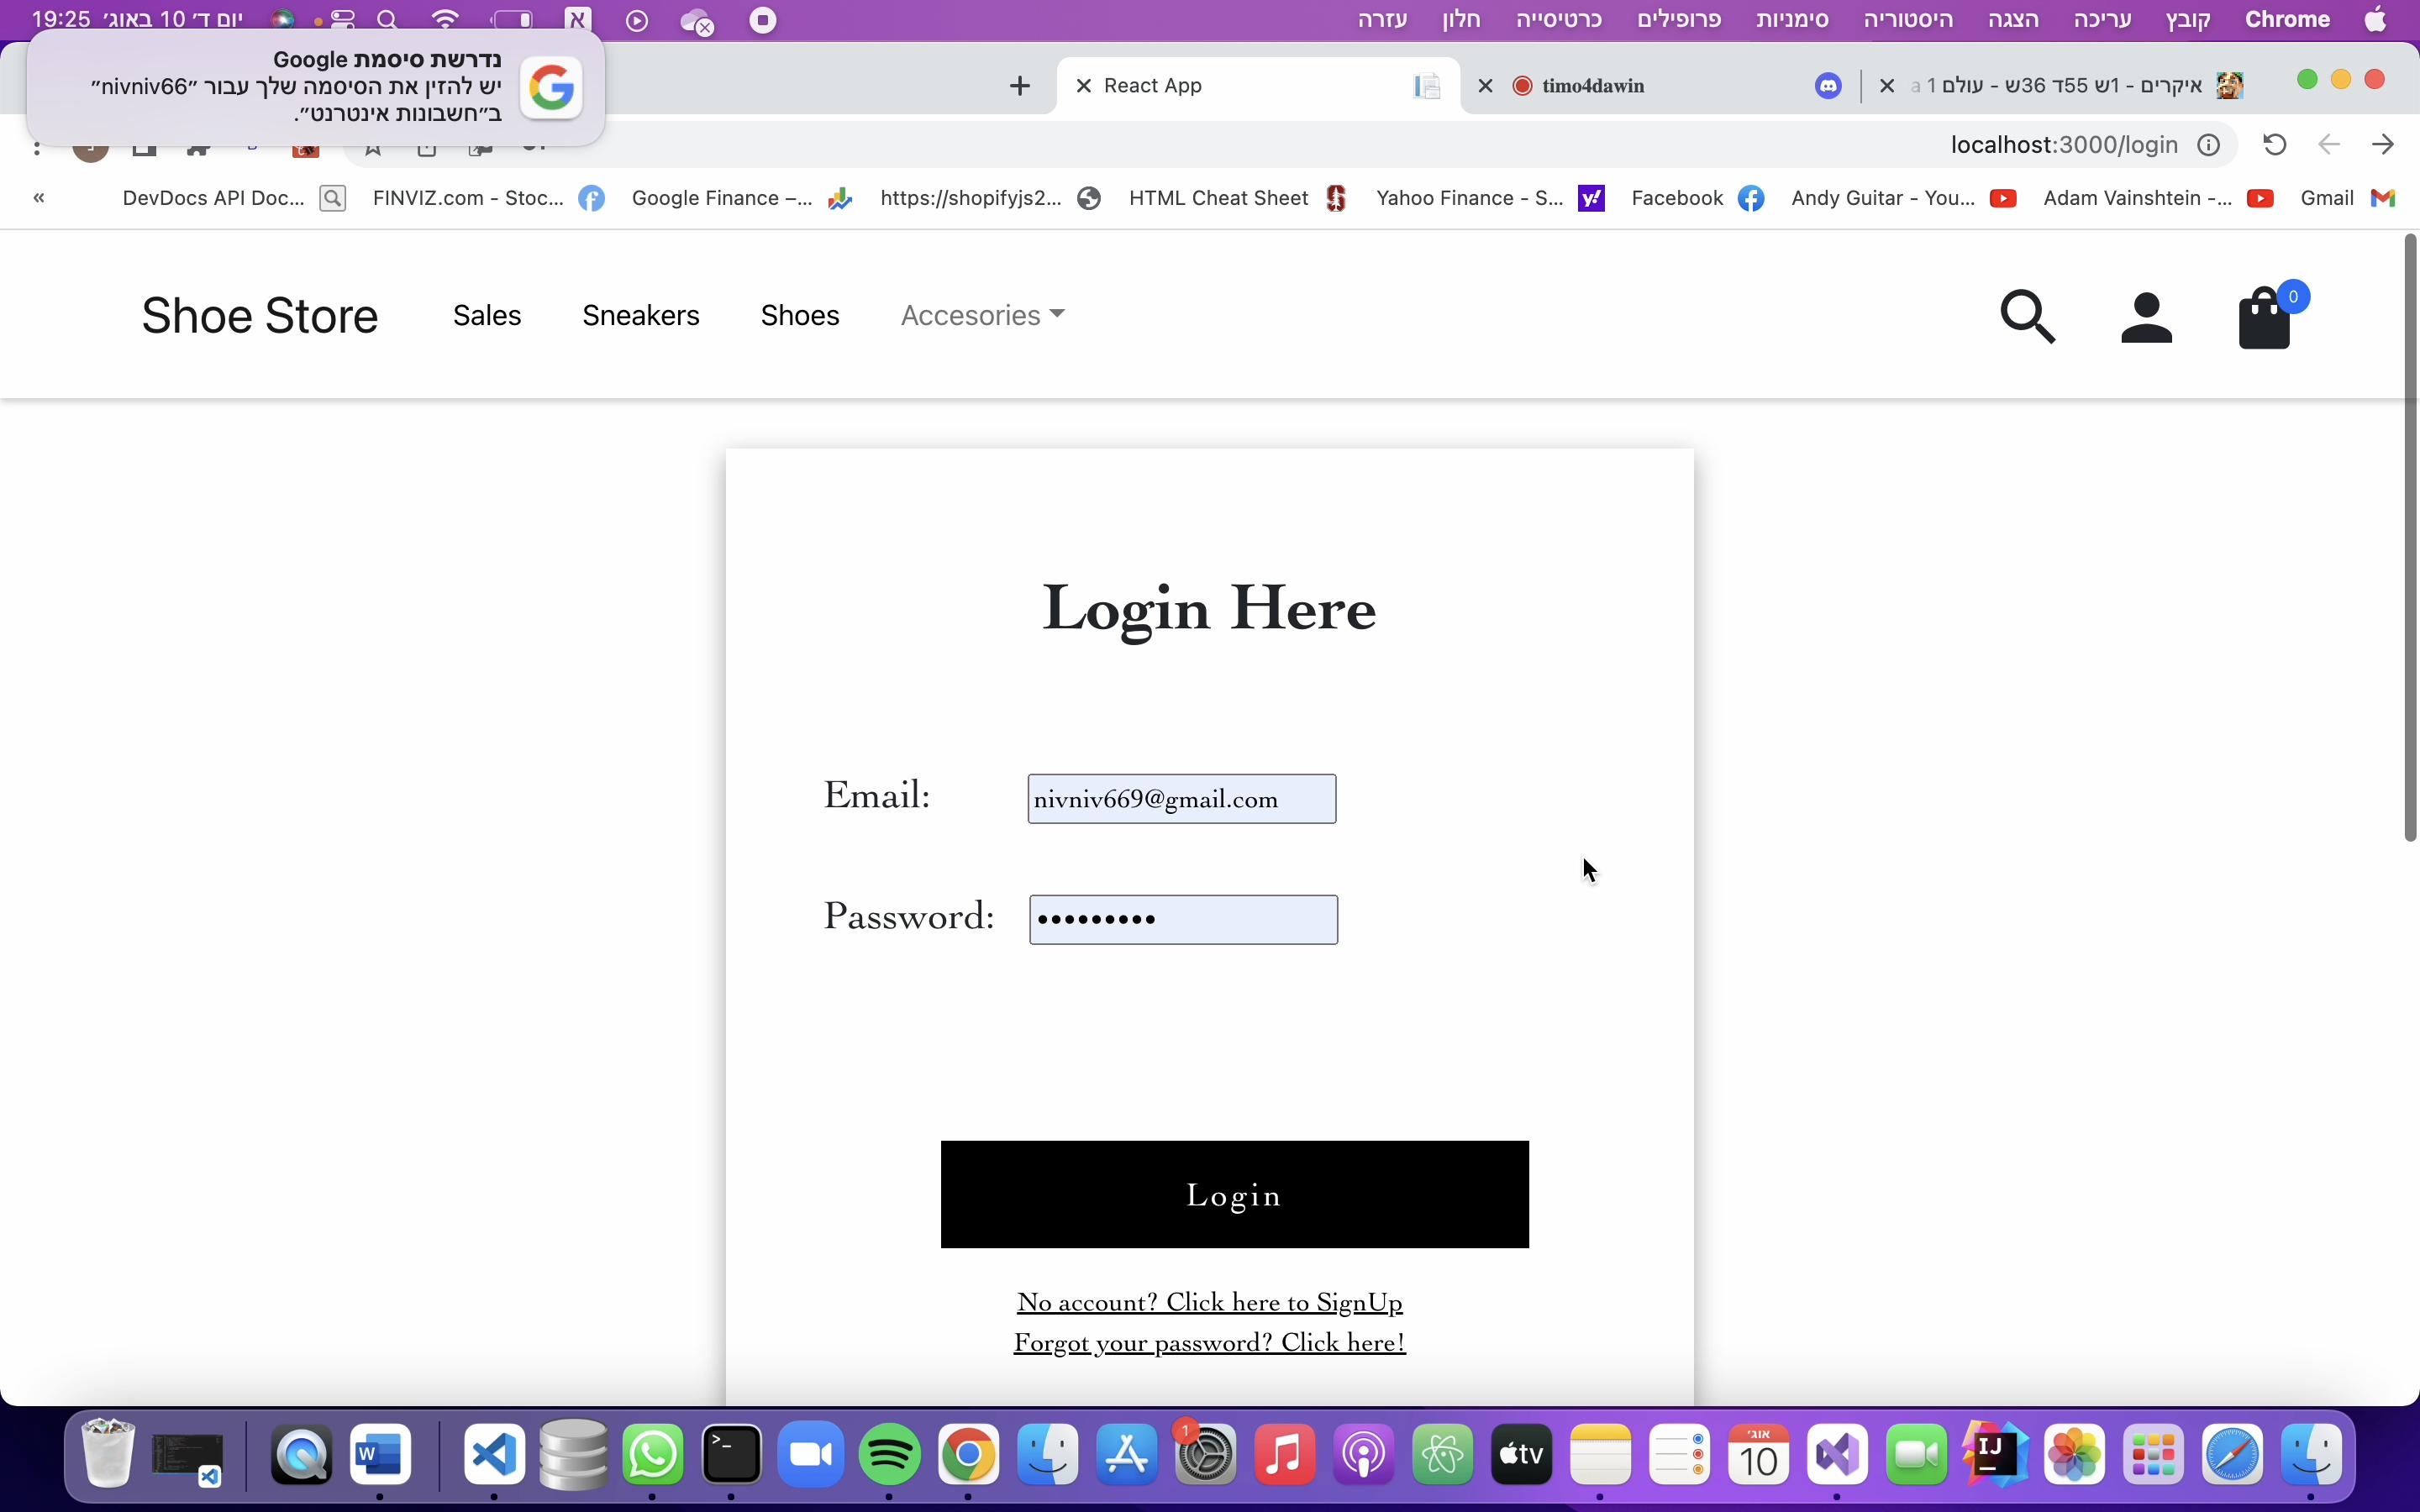Click the Login button
Viewport: 2420px width, 1512px height.
tap(1234, 1194)
